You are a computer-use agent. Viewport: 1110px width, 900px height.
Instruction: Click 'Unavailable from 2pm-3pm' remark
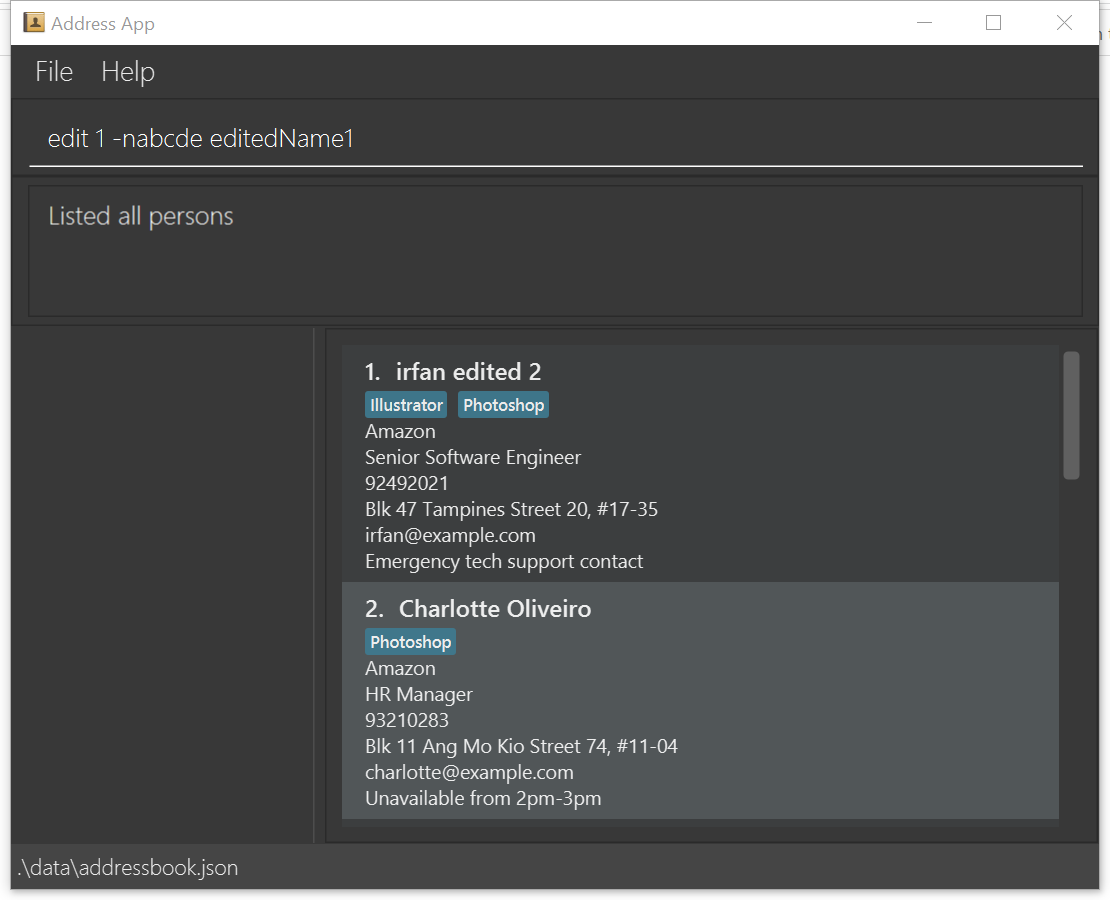[x=483, y=799]
